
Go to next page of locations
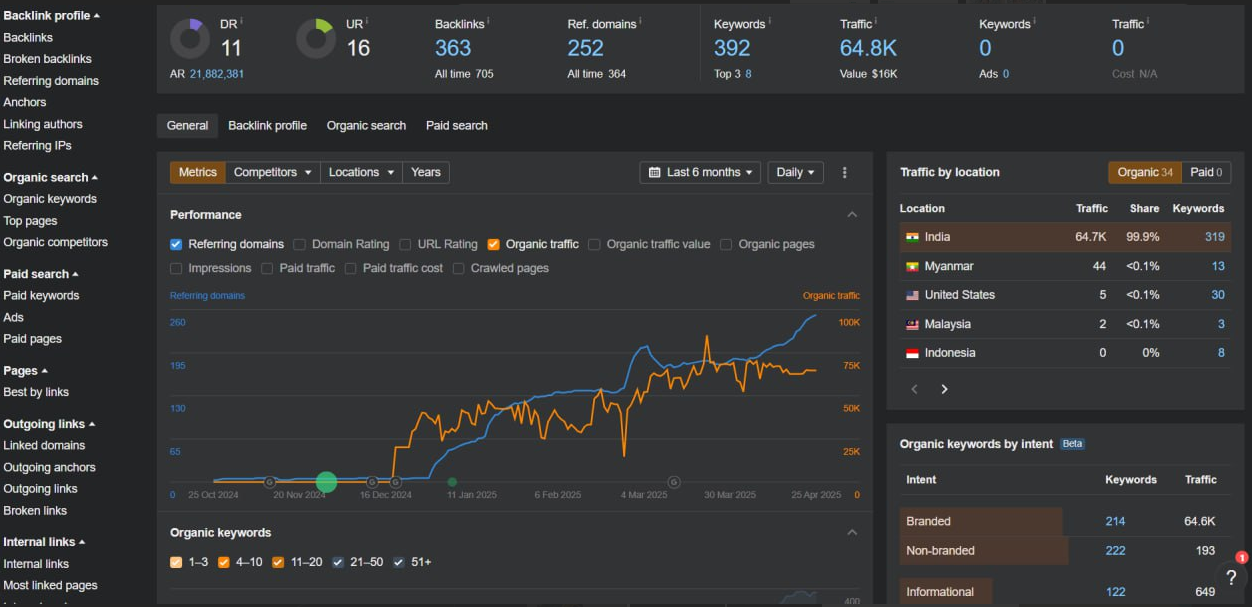(944, 389)
